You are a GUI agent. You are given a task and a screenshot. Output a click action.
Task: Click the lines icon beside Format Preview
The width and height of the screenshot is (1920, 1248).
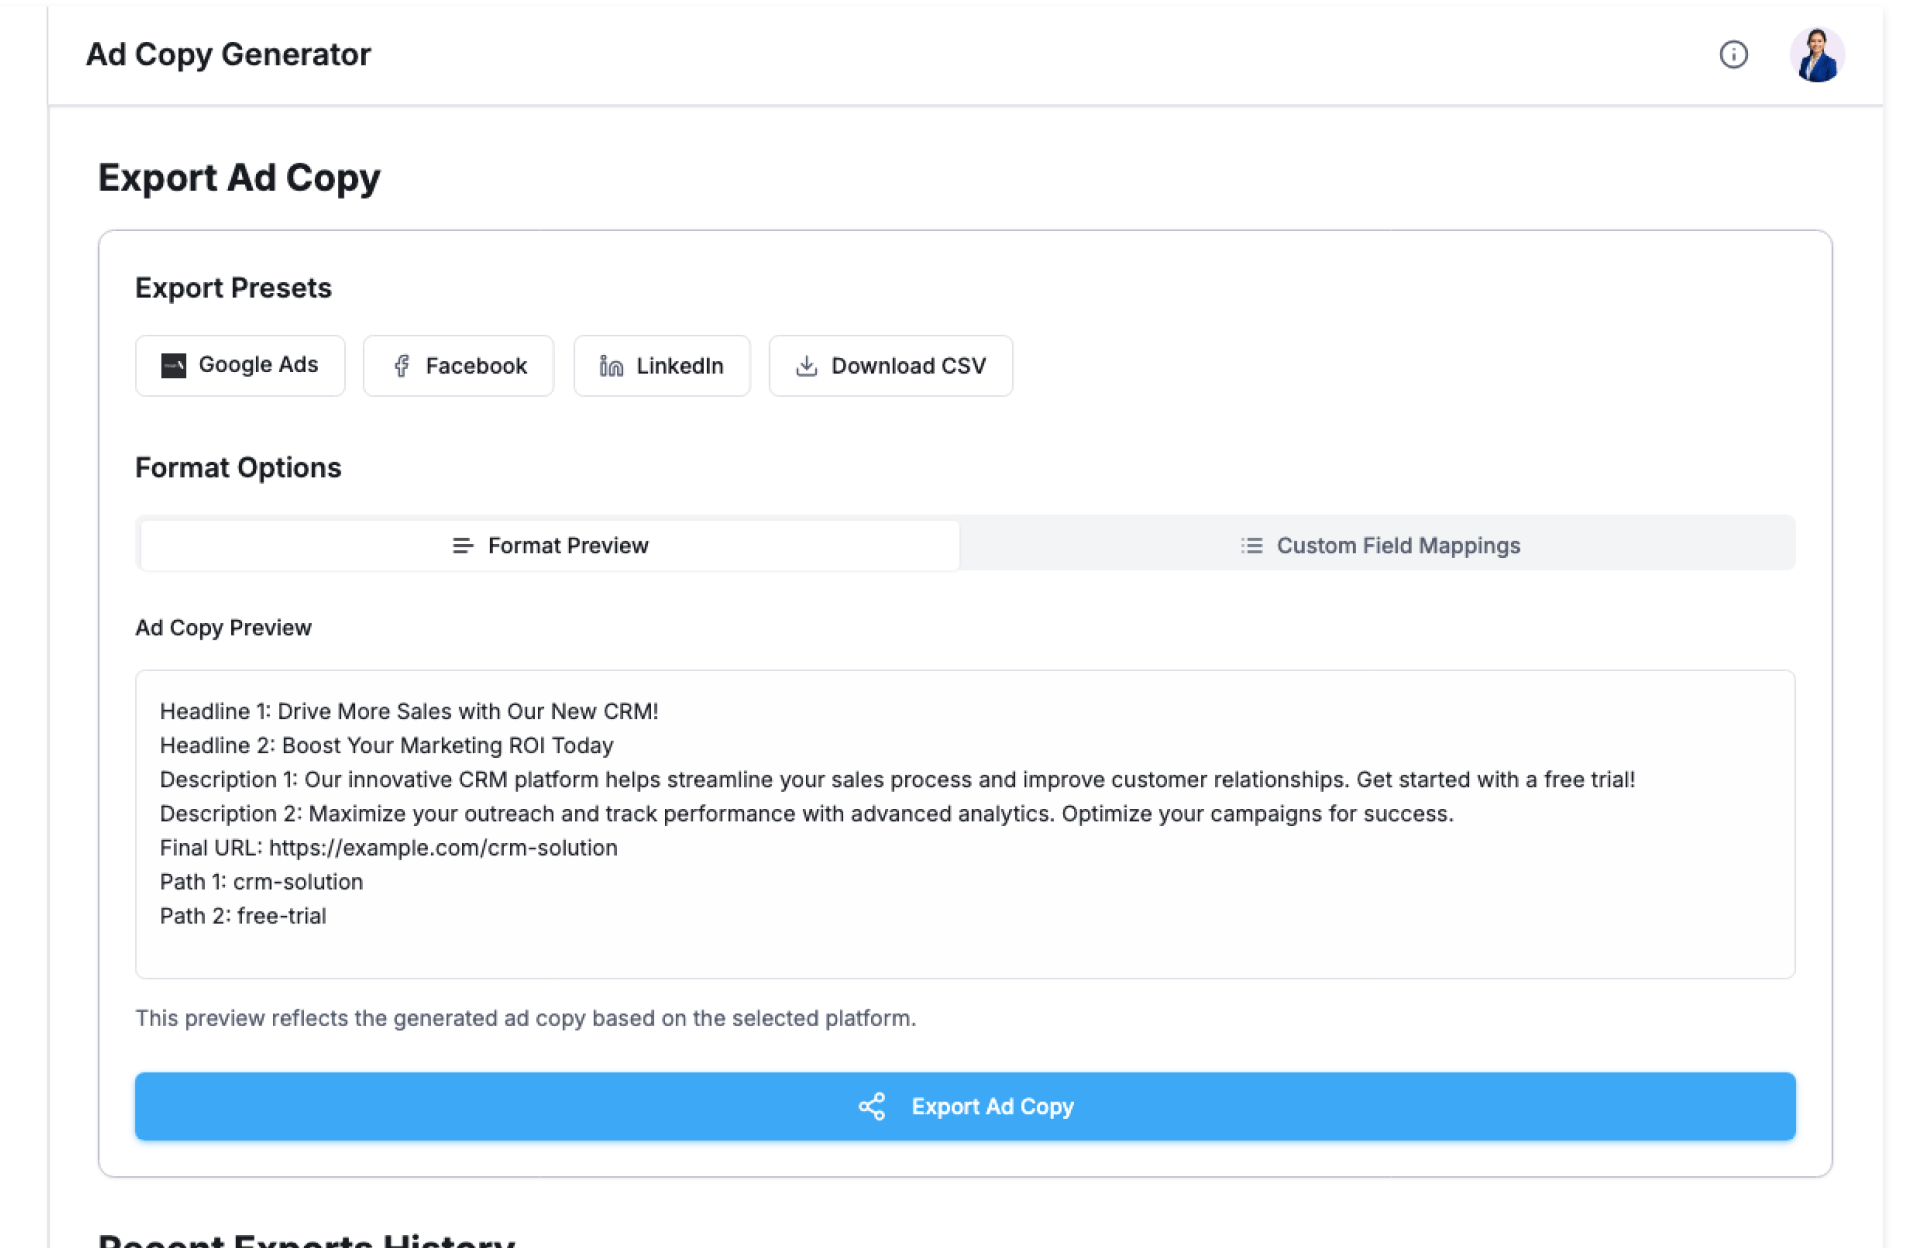click(x=462, y=546)
